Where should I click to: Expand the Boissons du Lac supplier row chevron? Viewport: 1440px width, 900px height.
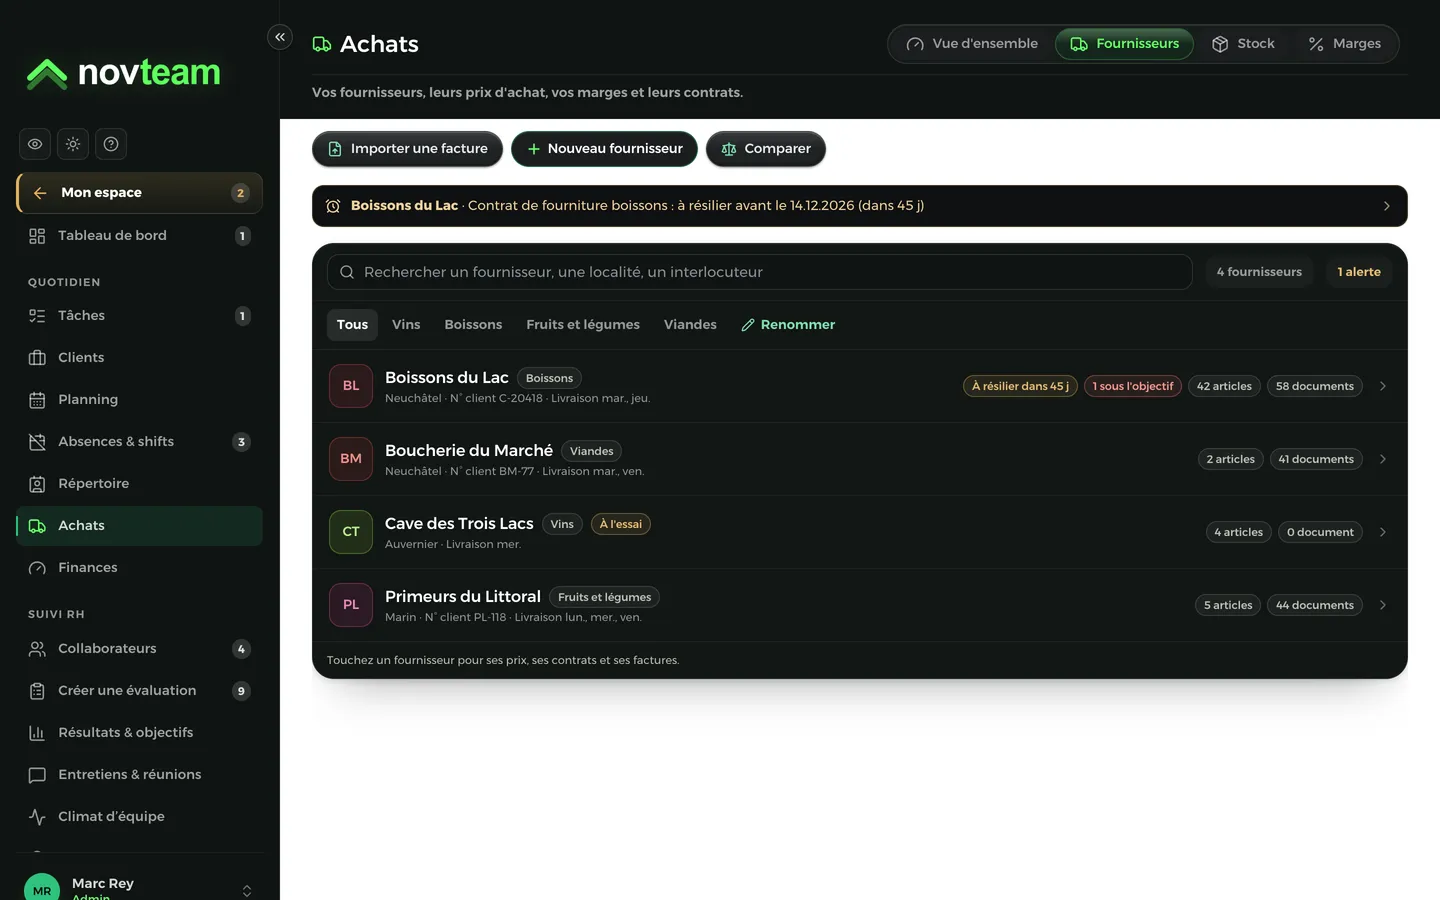coord(1383,386)
